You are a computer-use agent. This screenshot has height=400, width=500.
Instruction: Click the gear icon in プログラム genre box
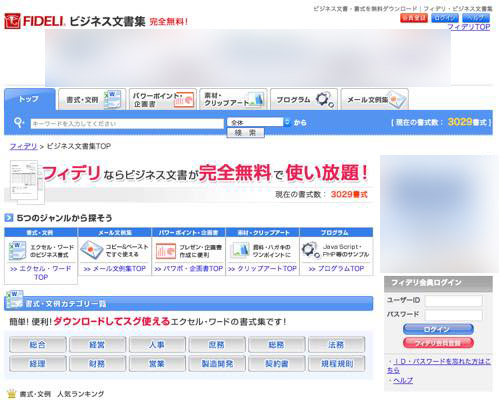310,250
